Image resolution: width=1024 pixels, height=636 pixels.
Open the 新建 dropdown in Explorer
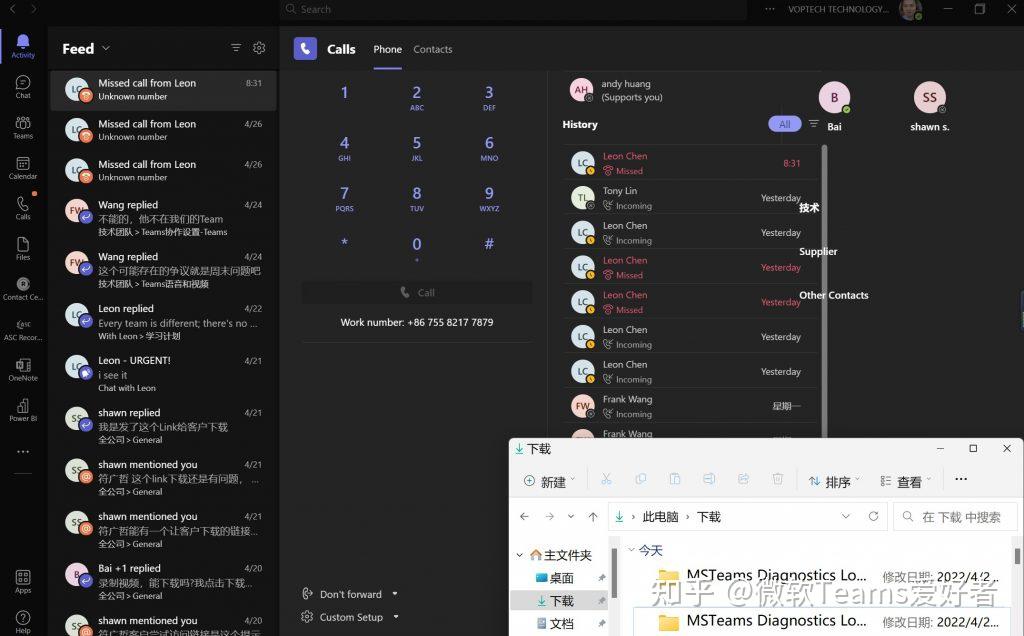550,481
